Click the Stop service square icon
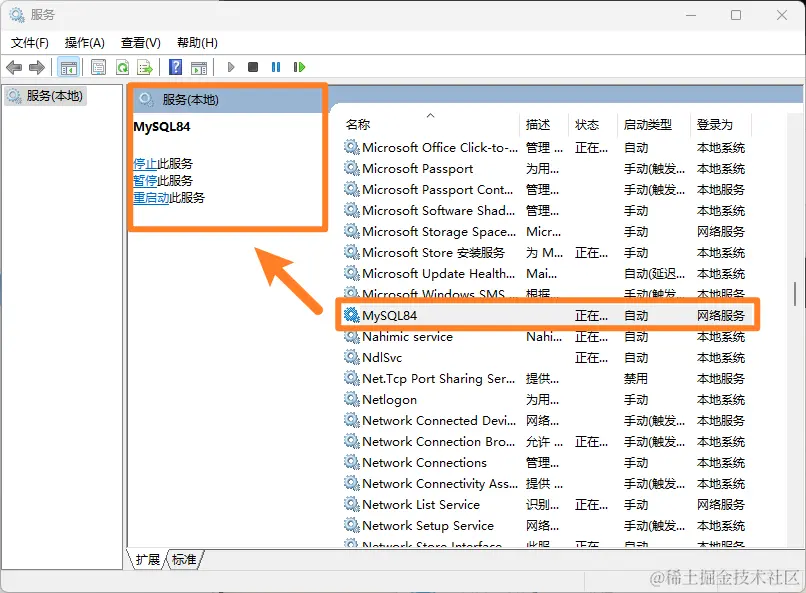Image resolution: width=806 pixels, height=593 pixels. pyautogui.click(x=253, y=67)
